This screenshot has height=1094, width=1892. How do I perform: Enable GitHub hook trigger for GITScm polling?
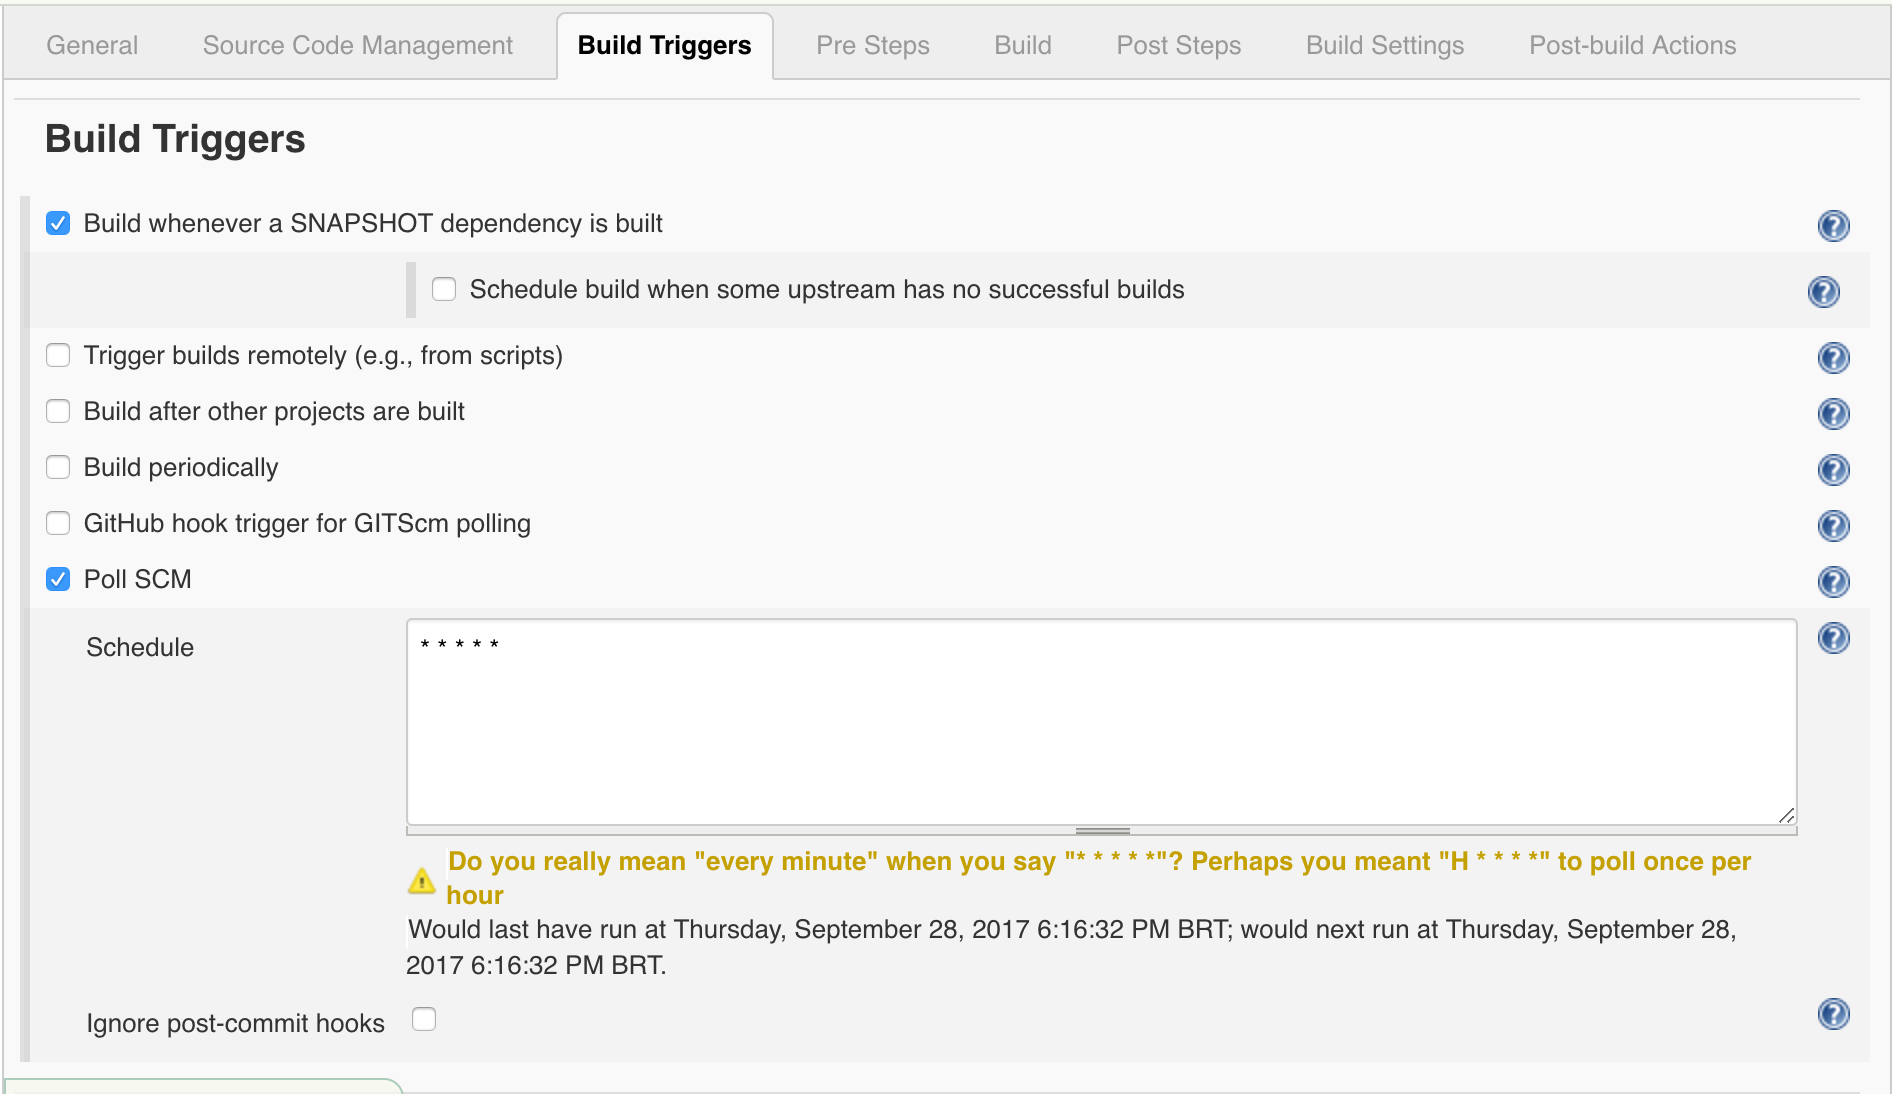pyautogui.click(x=58, y=523)
